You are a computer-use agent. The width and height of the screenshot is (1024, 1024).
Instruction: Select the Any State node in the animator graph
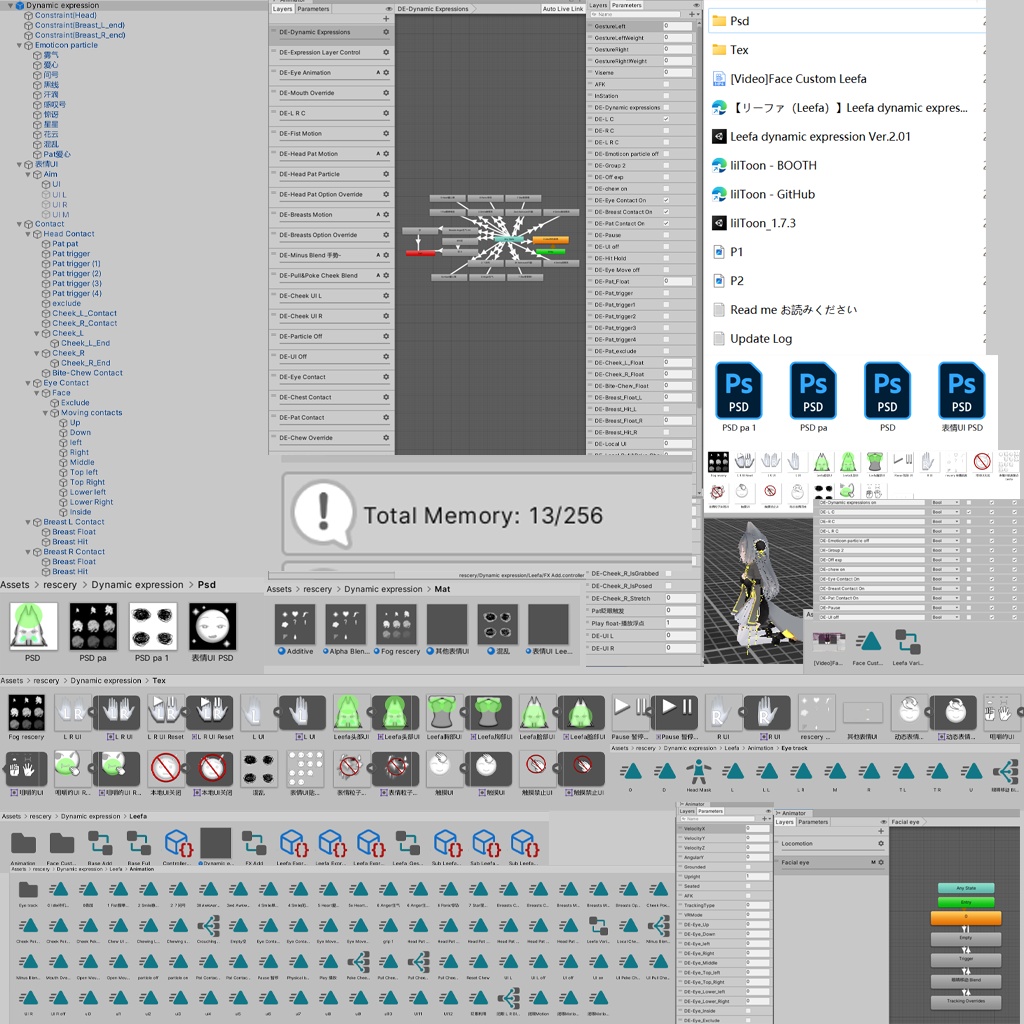coord(966,888)
